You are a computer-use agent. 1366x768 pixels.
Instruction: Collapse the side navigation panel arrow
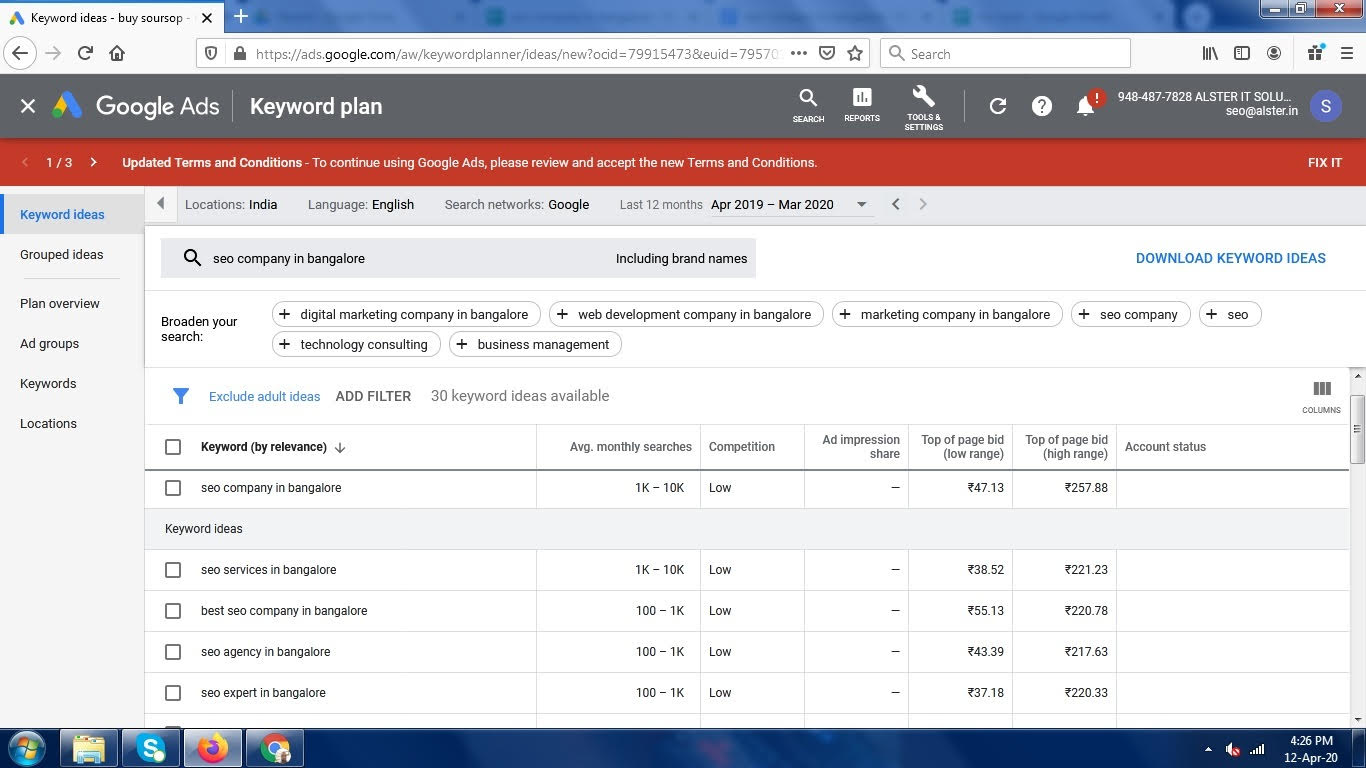pyautogui.click(x=160, y=204)
